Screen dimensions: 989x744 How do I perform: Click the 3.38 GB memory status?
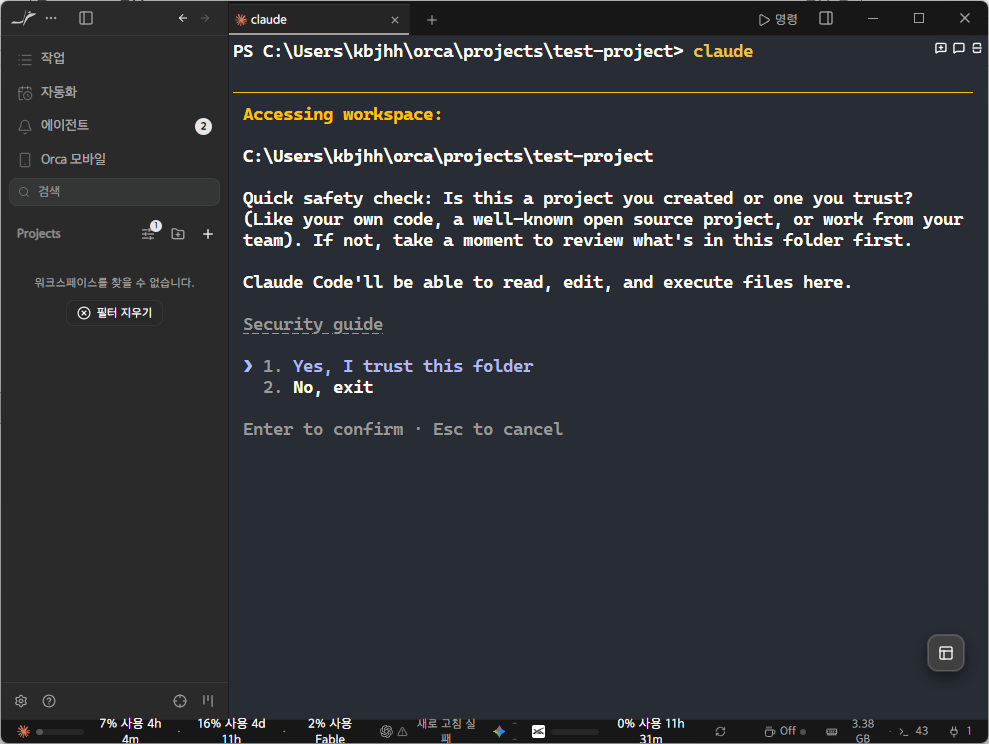(863, 731)
